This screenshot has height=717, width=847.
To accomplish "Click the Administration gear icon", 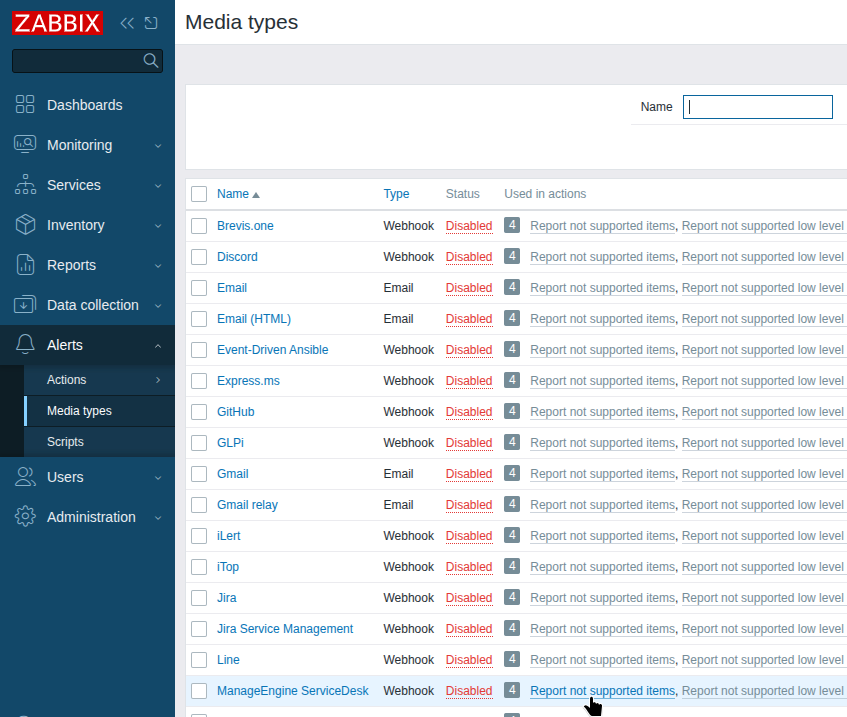I will point(25,516).
